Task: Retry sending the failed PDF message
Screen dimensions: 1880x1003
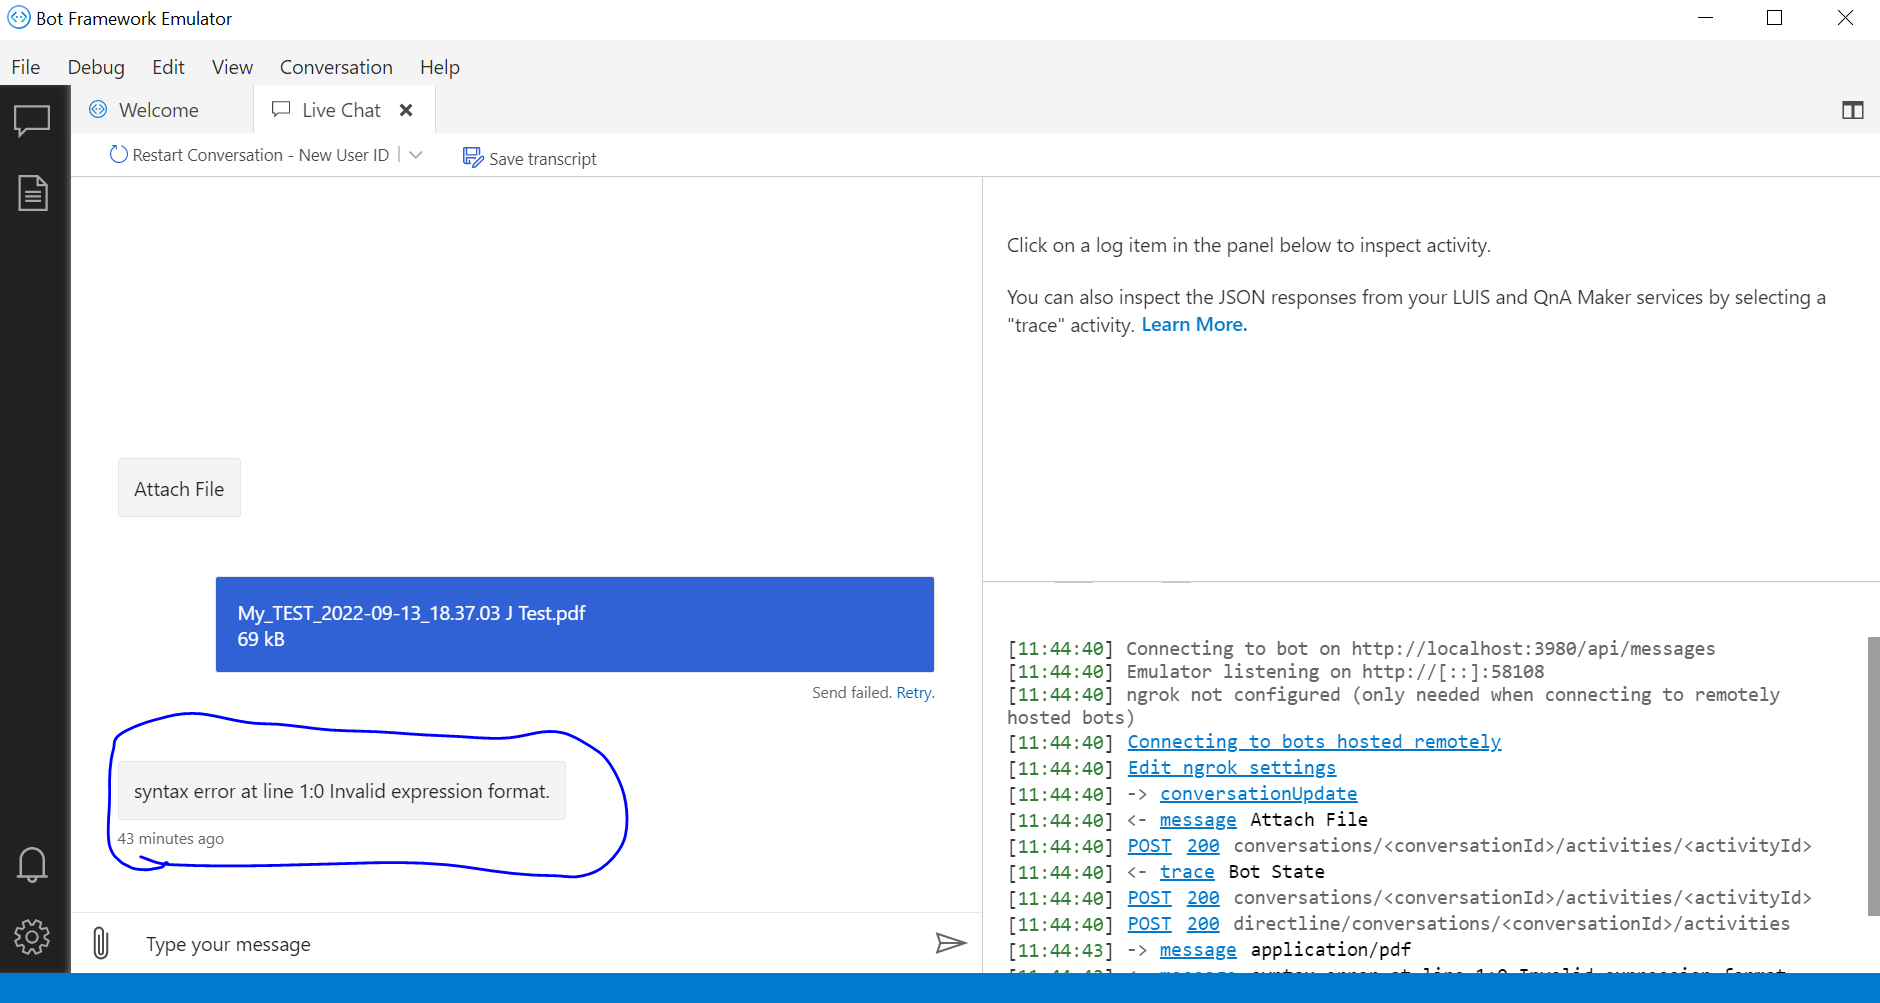Action: point(913,692)
